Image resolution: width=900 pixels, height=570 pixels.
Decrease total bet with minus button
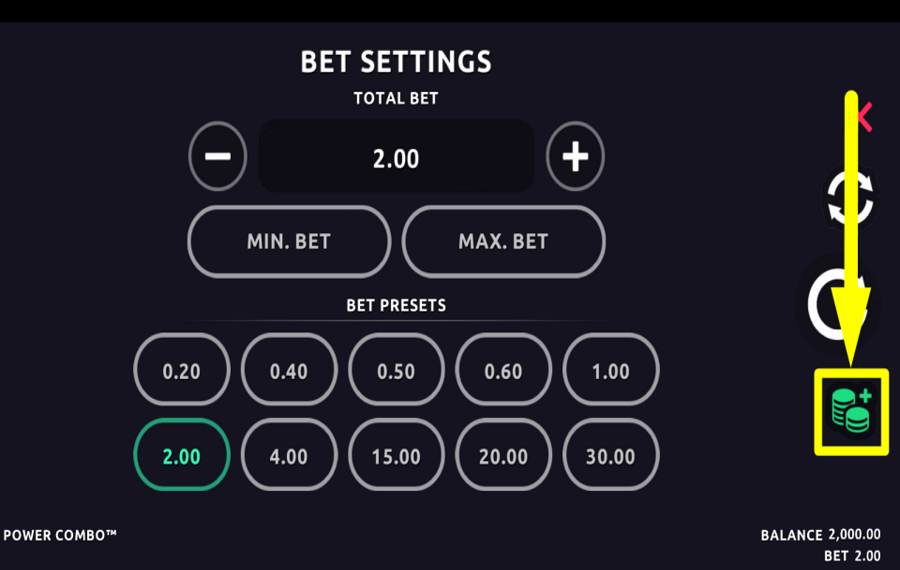pos(218,157)
